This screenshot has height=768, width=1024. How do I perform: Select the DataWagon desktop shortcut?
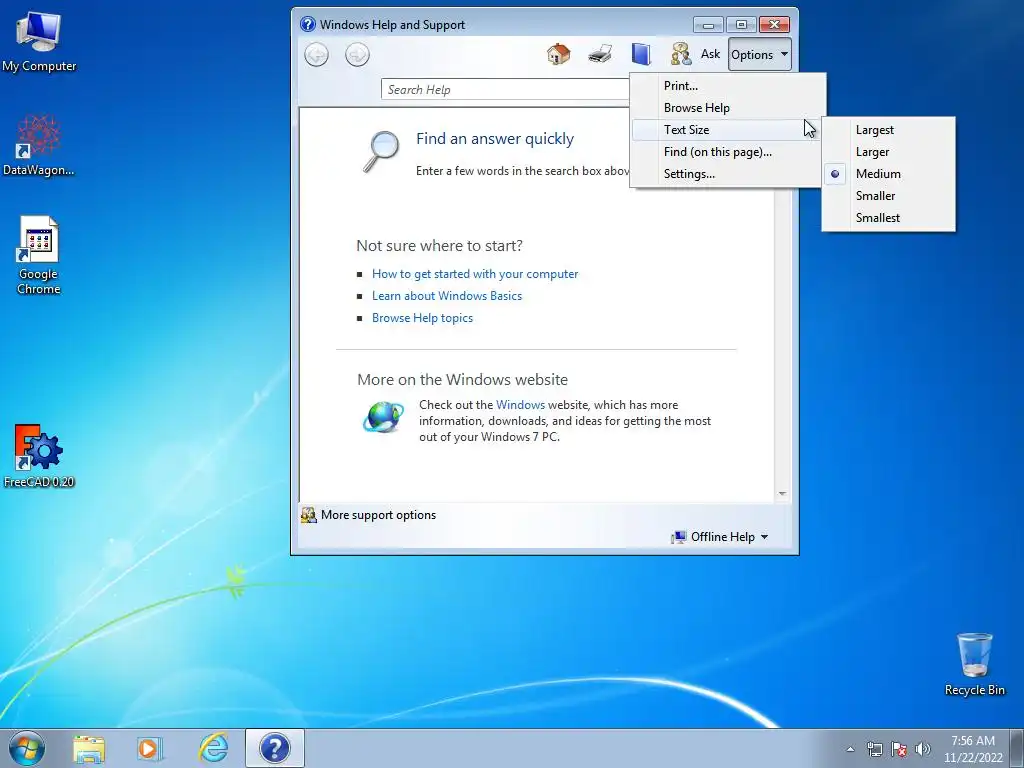tap(39, 146)
